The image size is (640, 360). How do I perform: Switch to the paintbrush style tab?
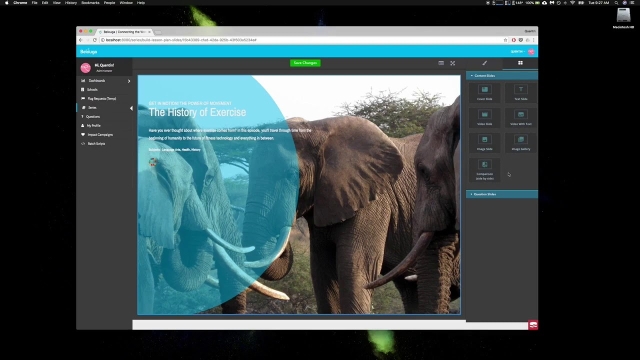click(484, 63)
